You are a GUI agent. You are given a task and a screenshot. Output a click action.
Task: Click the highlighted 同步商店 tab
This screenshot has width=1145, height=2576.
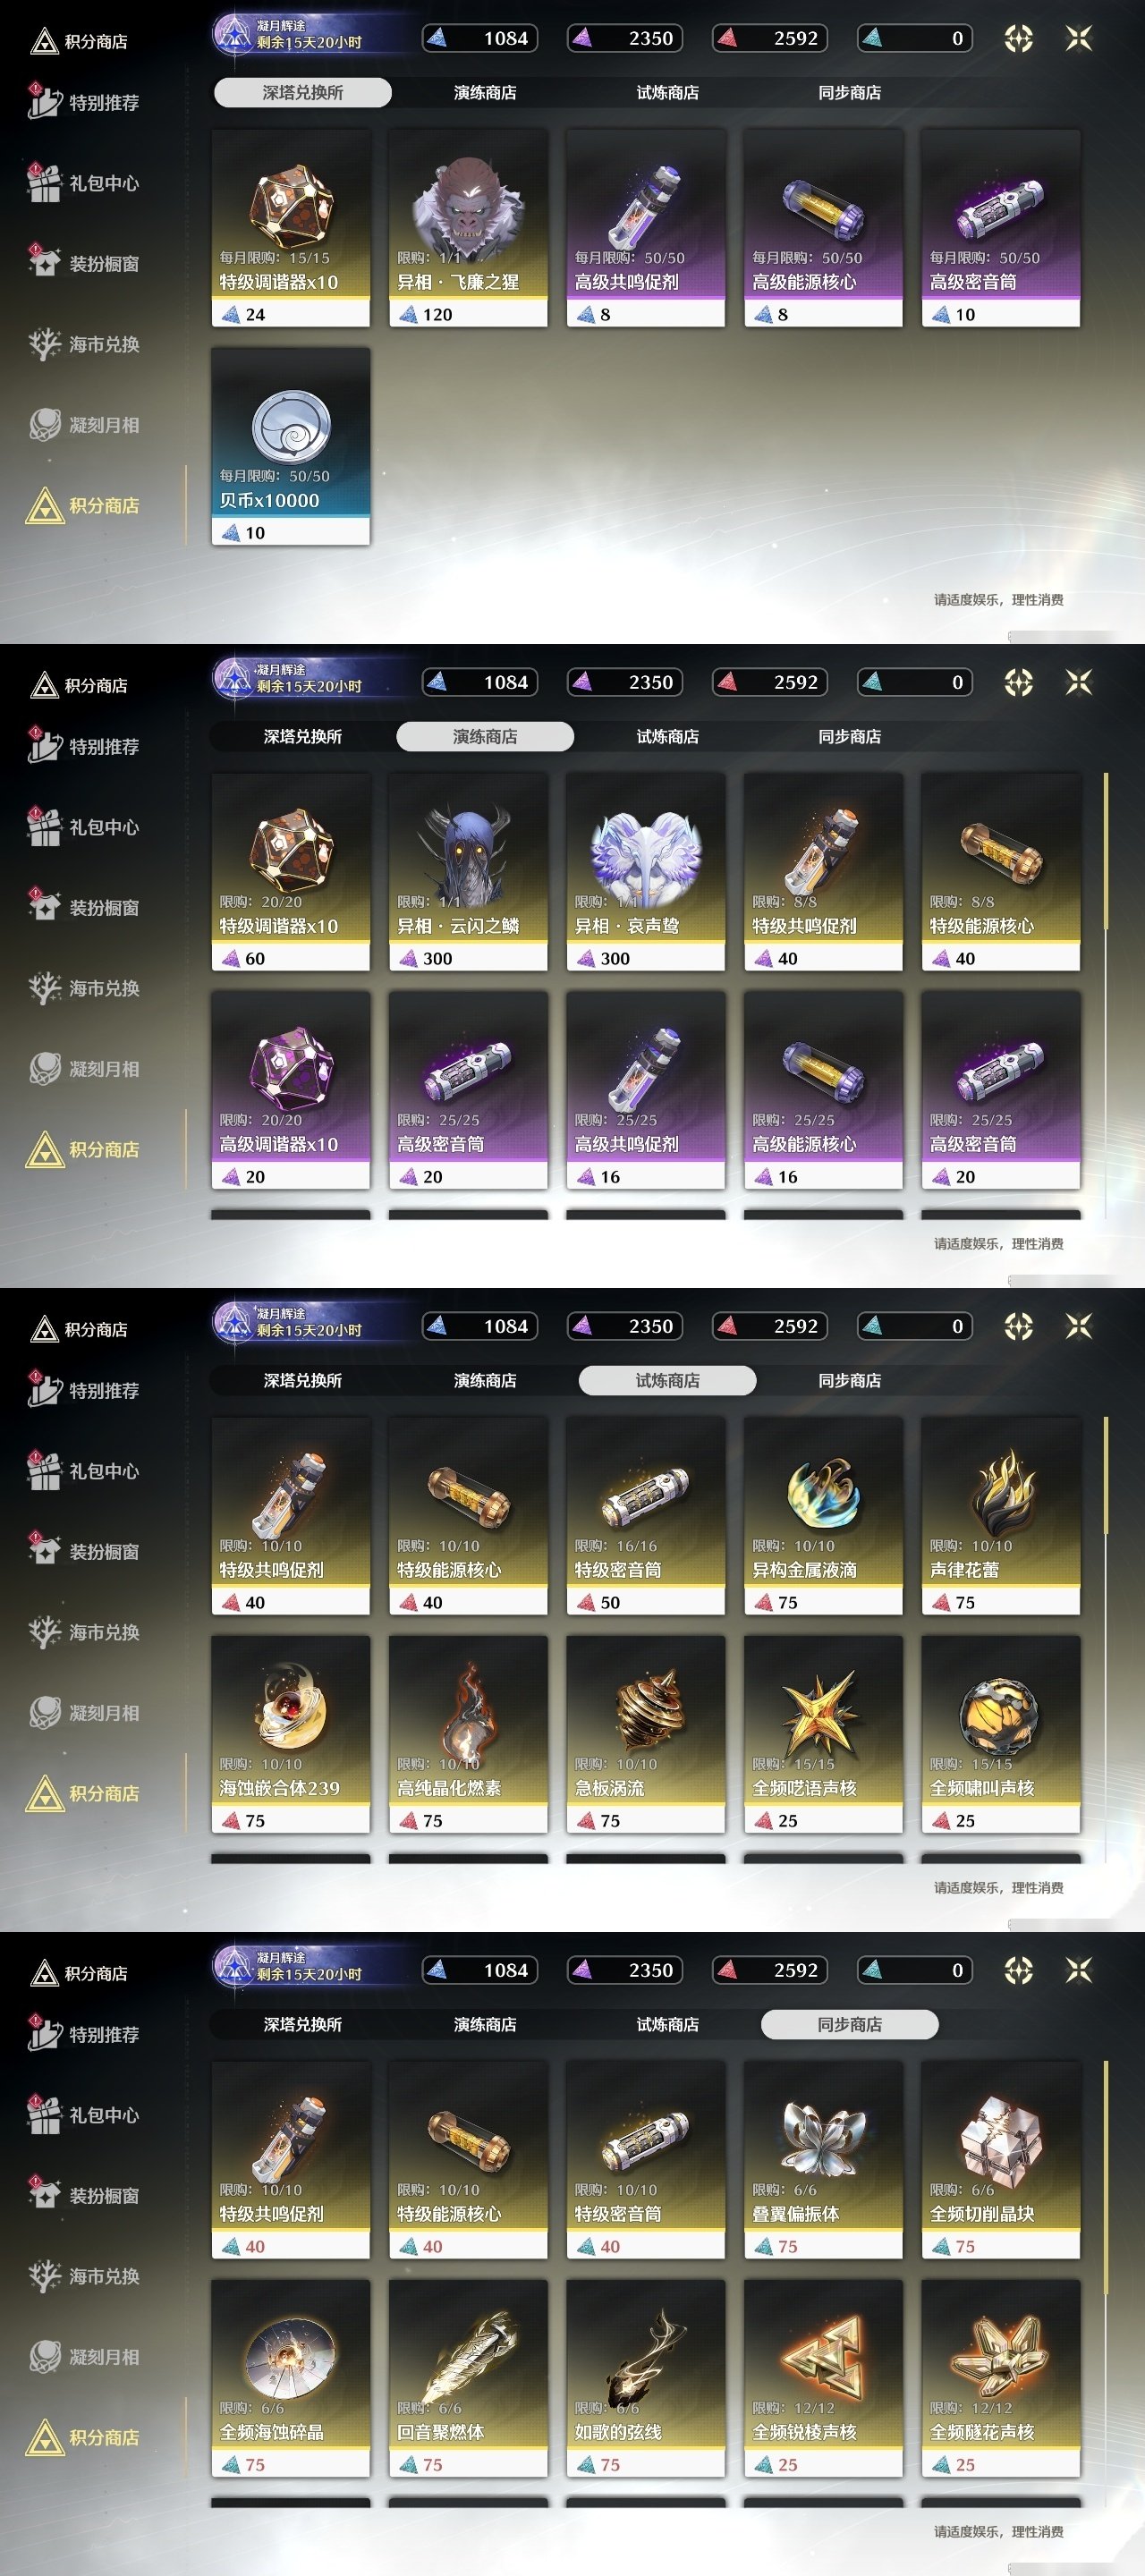pyautogui.click(x=850, y=2025)
